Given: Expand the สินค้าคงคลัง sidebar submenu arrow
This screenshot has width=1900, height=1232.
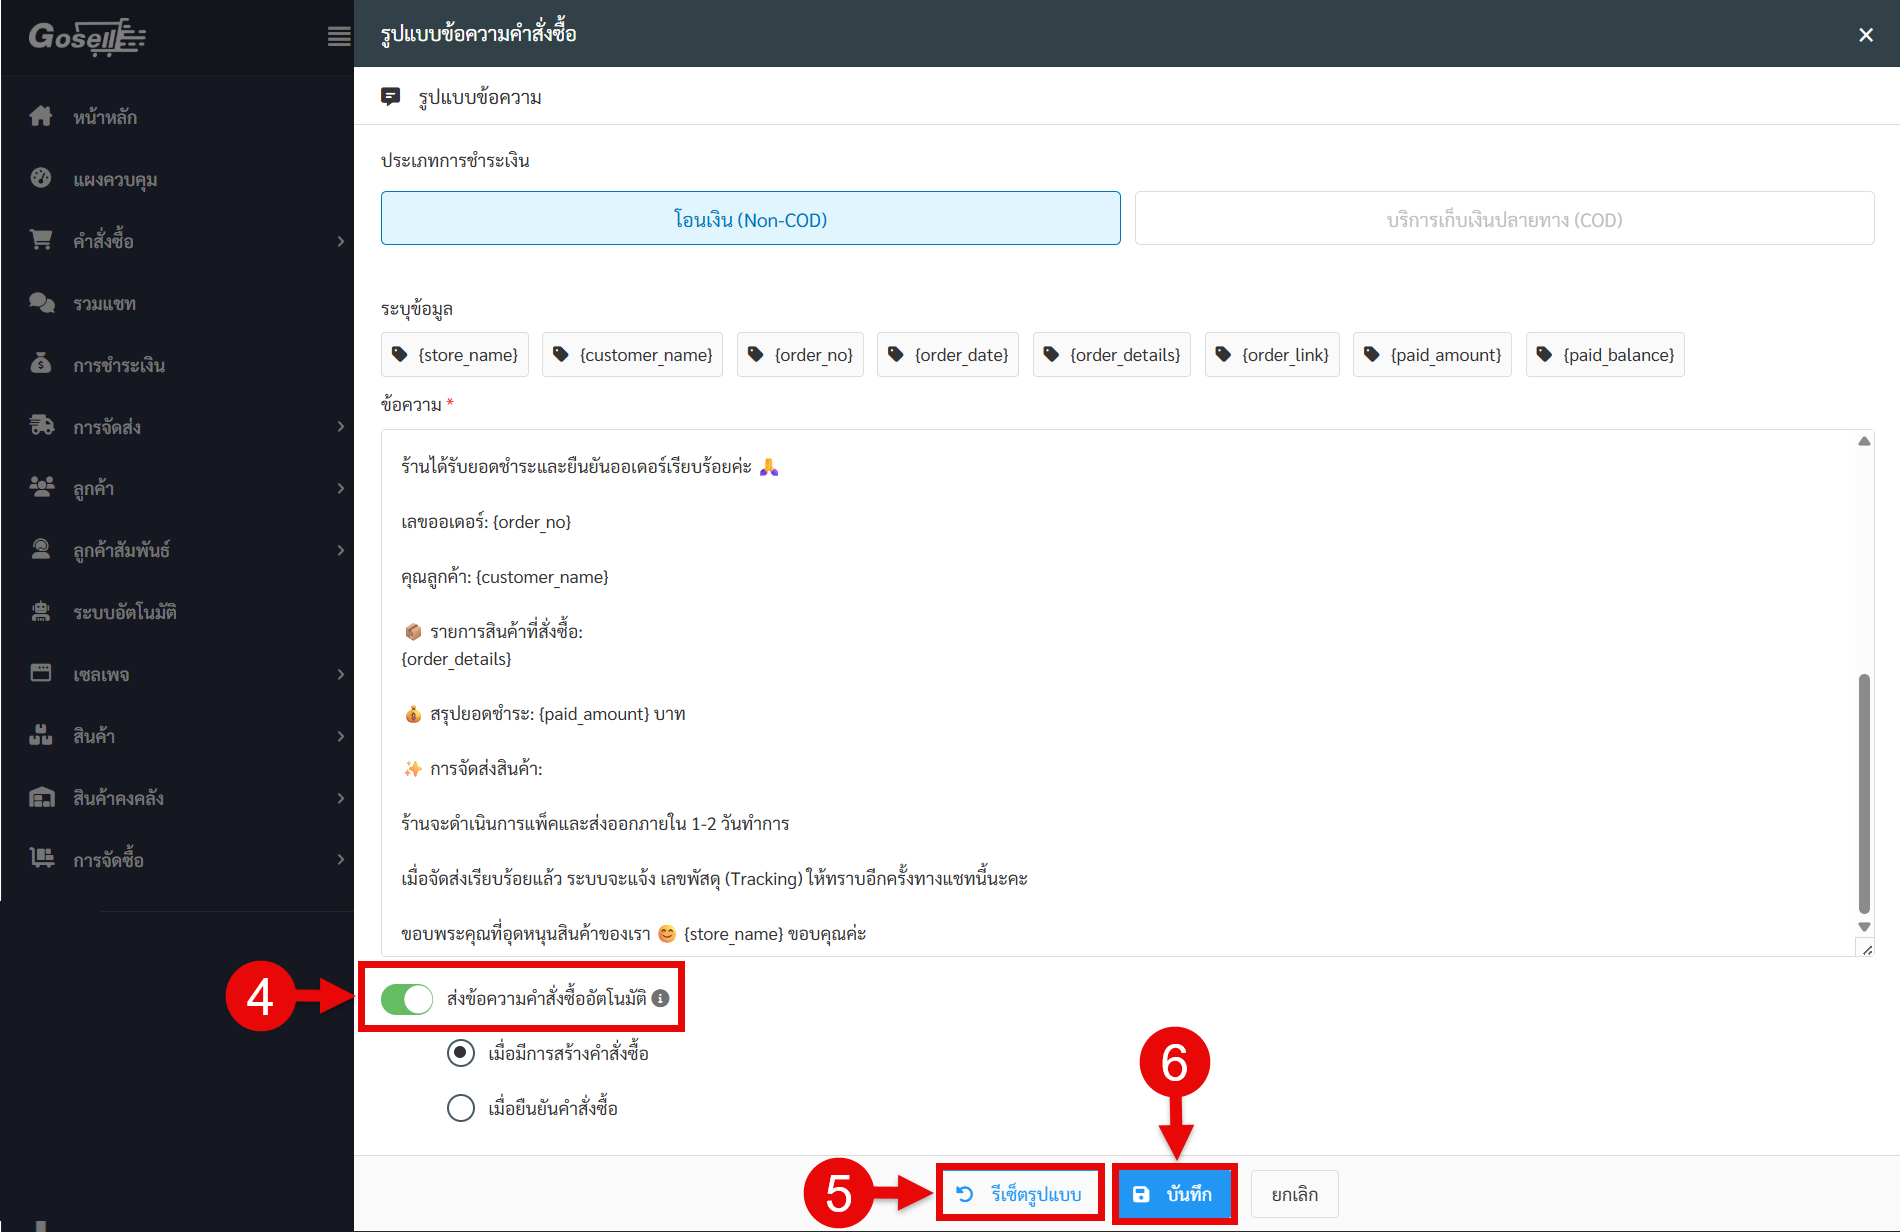Looking at the screenshot, I should pos(340,798).
